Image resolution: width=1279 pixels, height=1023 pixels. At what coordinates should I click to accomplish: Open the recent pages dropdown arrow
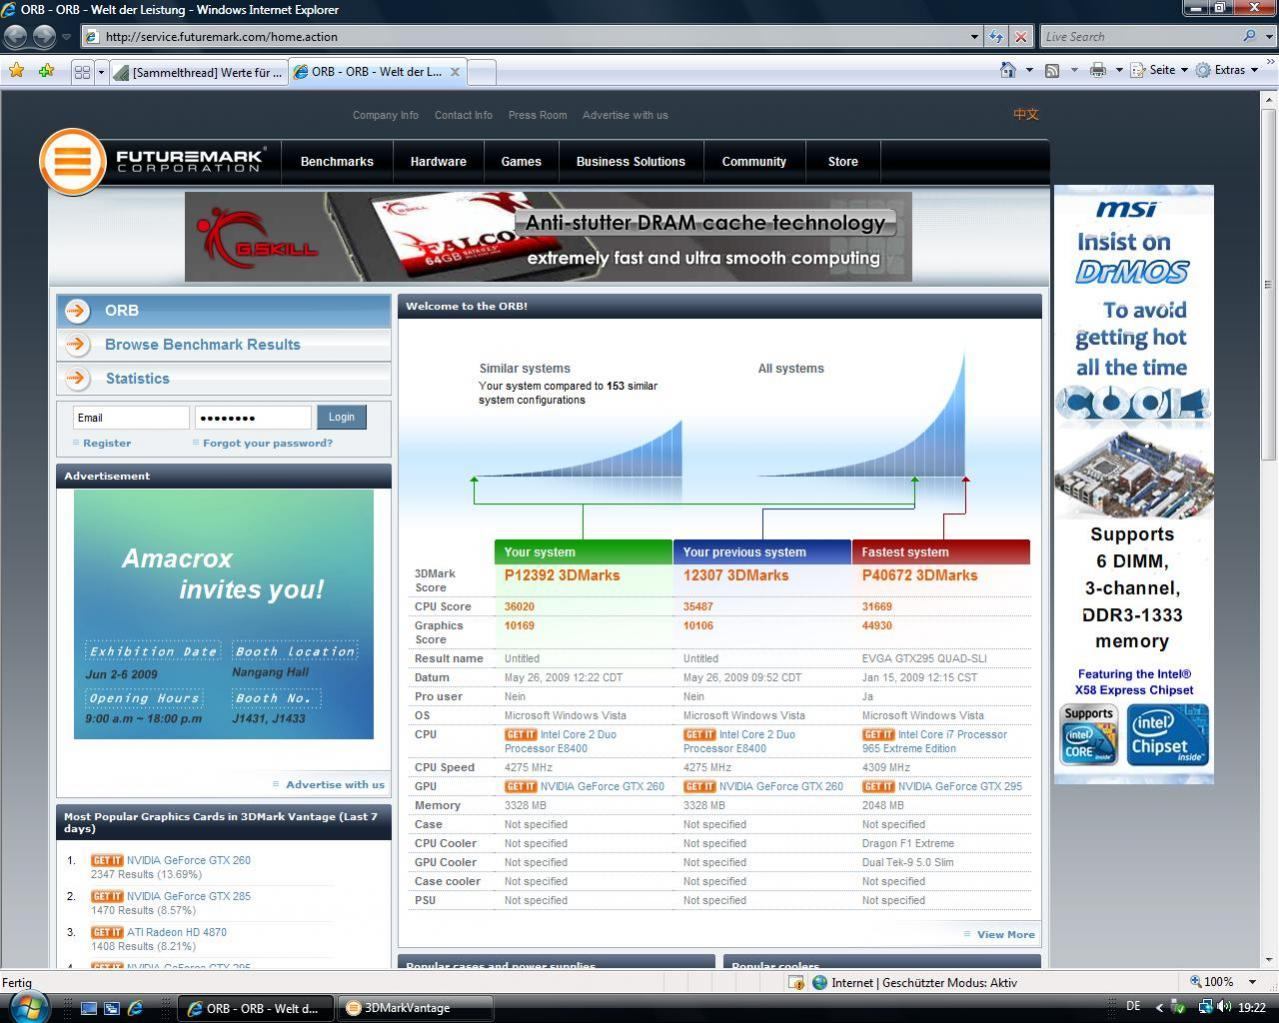click(x=66, y=36)
